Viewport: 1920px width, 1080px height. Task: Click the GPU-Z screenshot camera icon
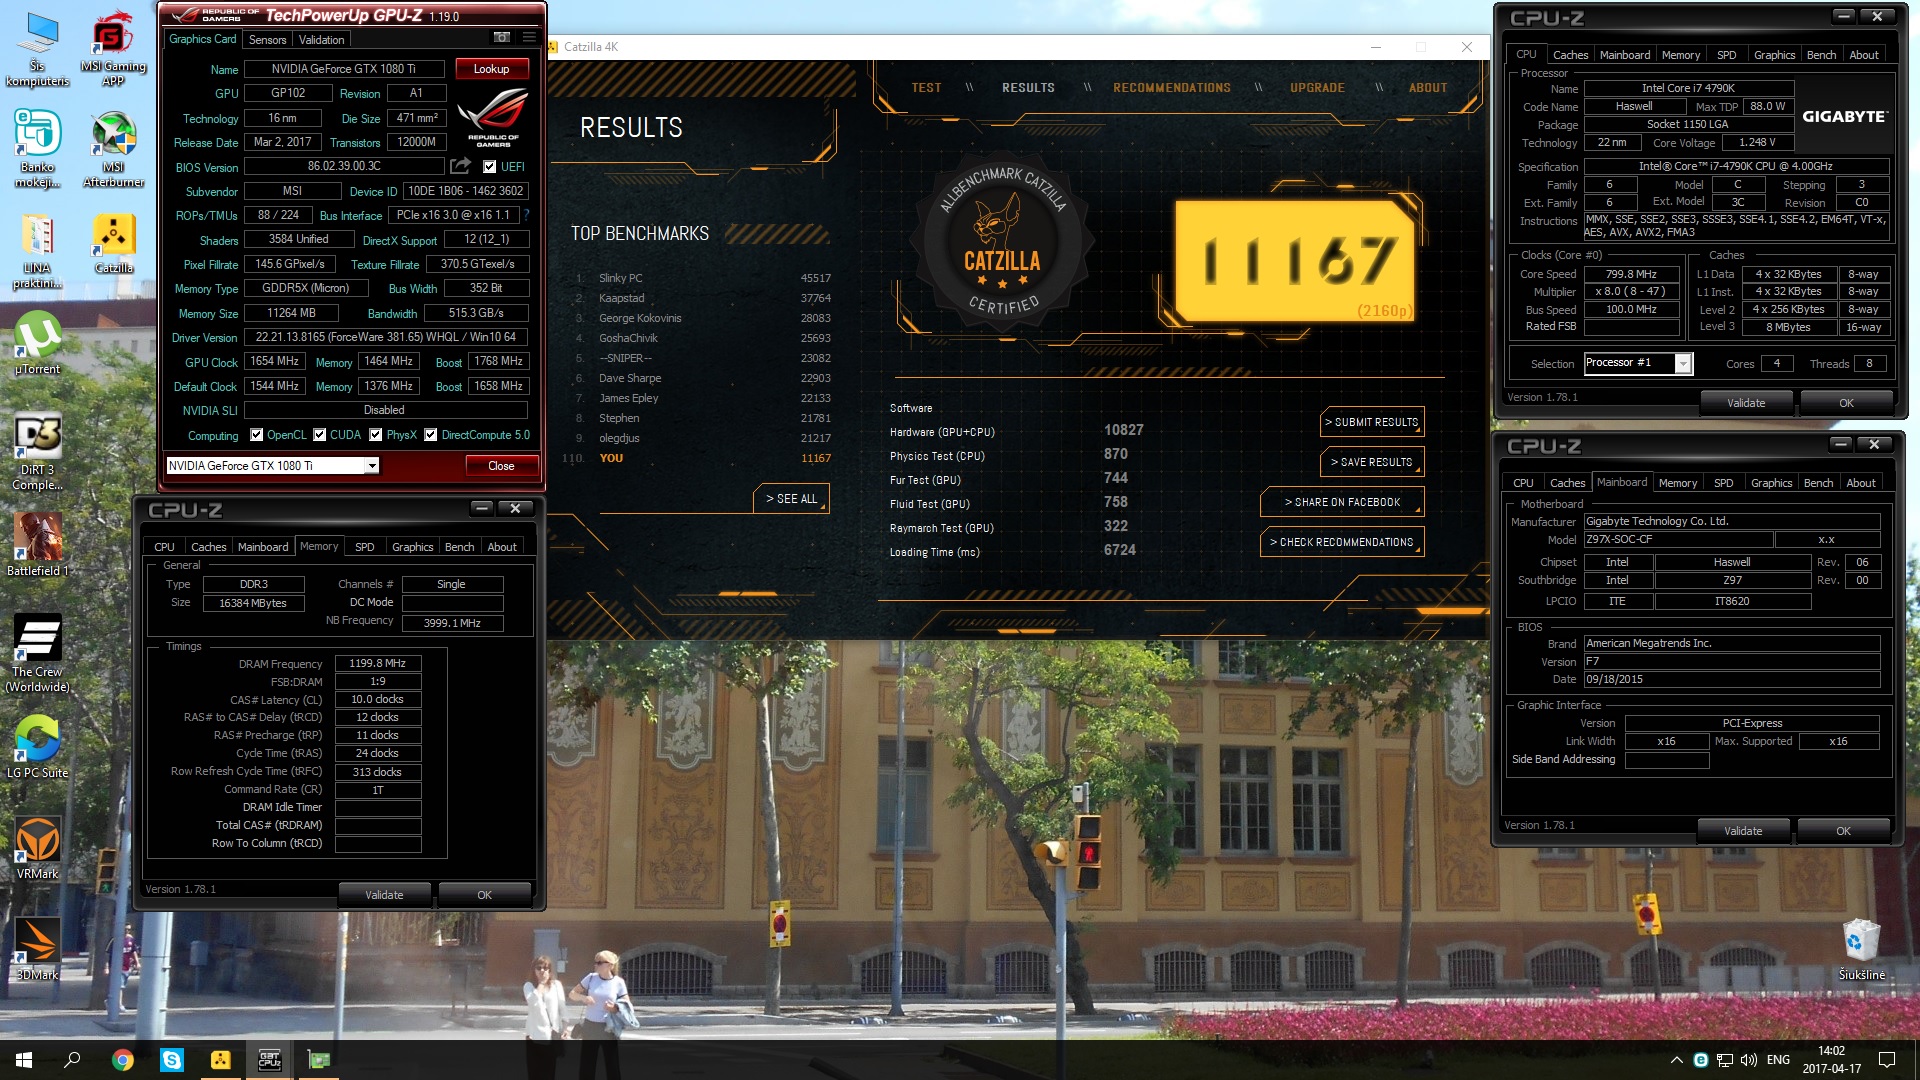[502, 38]
